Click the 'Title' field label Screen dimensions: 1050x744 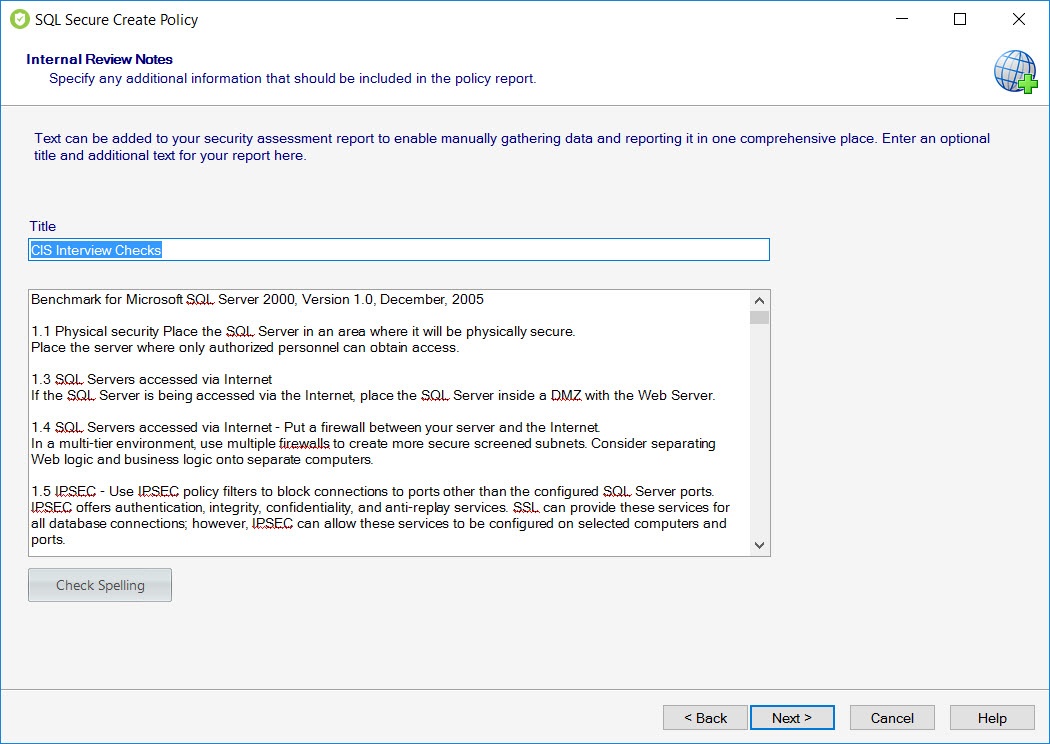[43, 226]
